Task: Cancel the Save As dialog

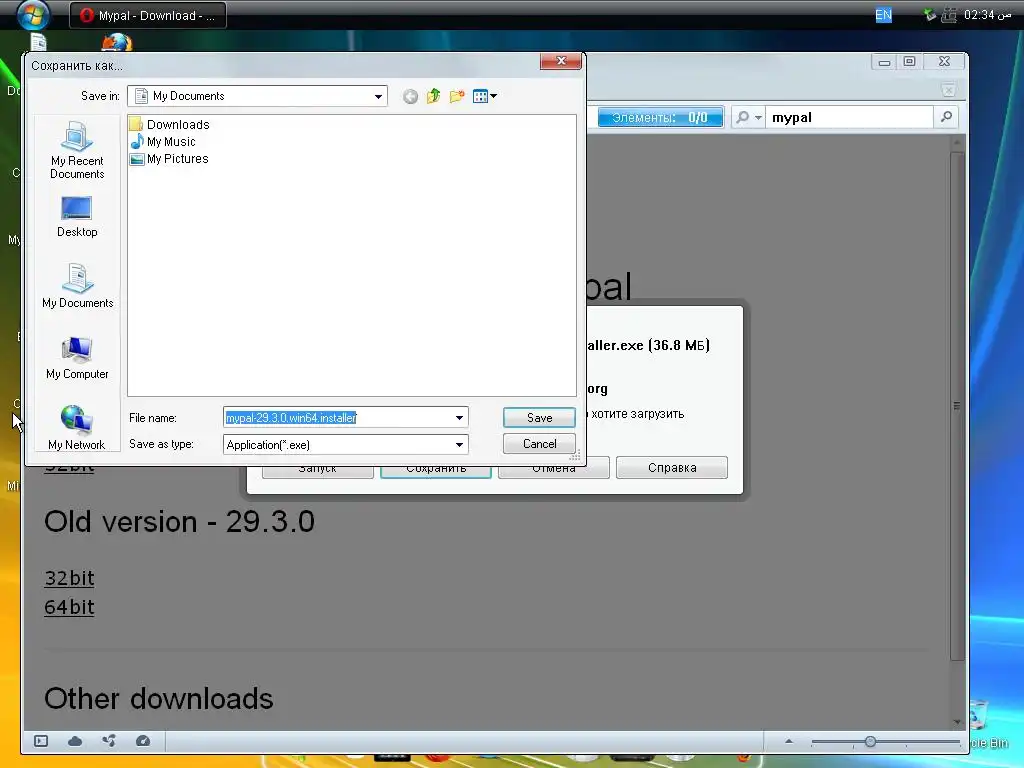Action: (x=539, y=444)
